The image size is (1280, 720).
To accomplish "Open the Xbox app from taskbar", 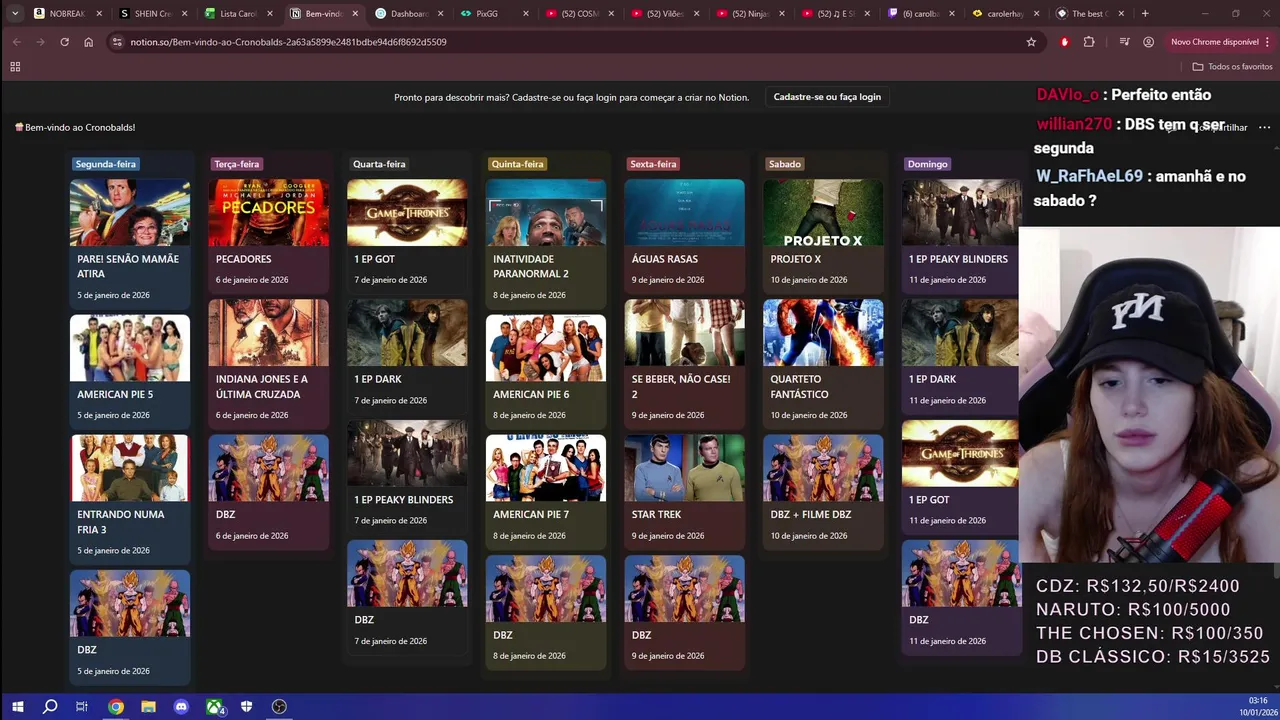I will (214, 707).
